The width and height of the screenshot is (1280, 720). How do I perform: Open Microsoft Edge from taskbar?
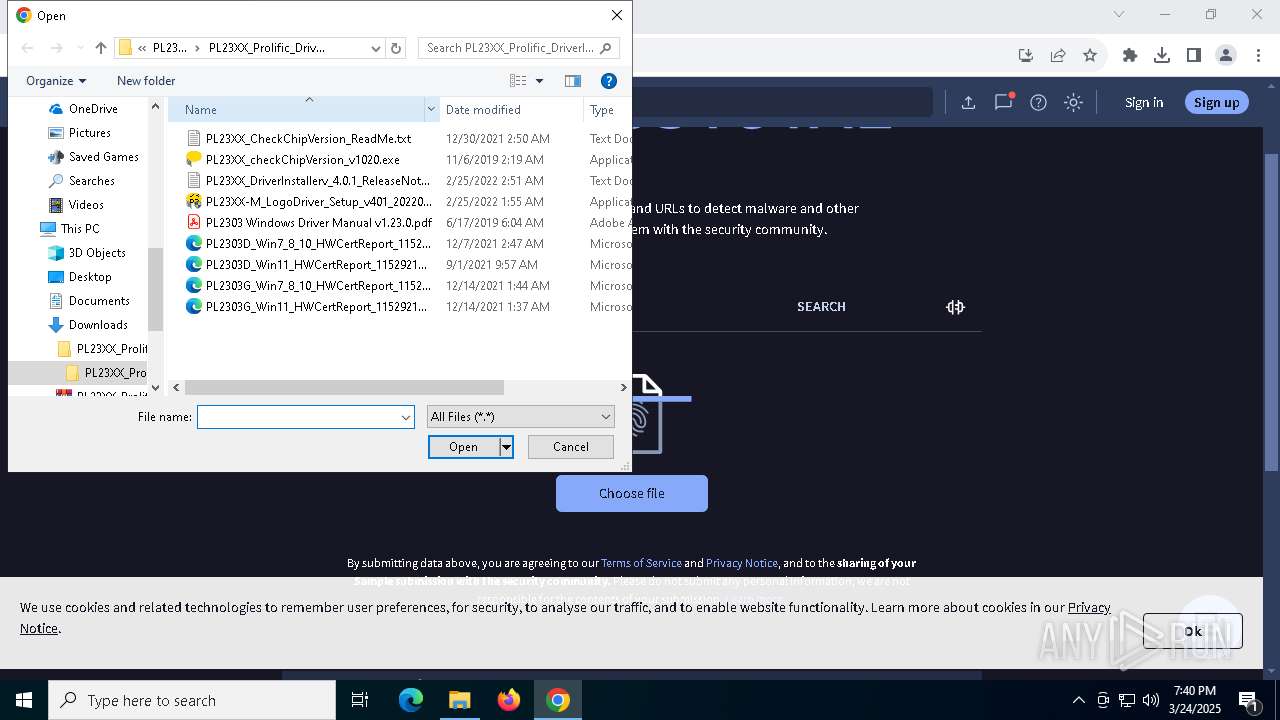(x=411, y=700)
